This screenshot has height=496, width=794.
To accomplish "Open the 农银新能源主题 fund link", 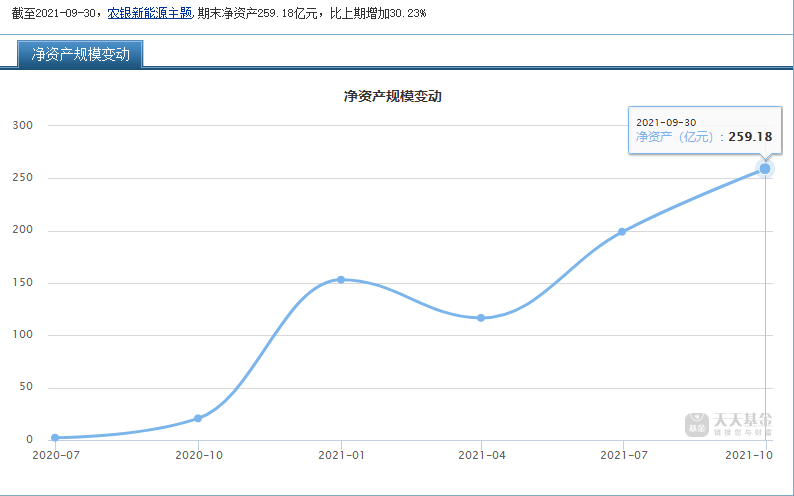I will (150, 13).
